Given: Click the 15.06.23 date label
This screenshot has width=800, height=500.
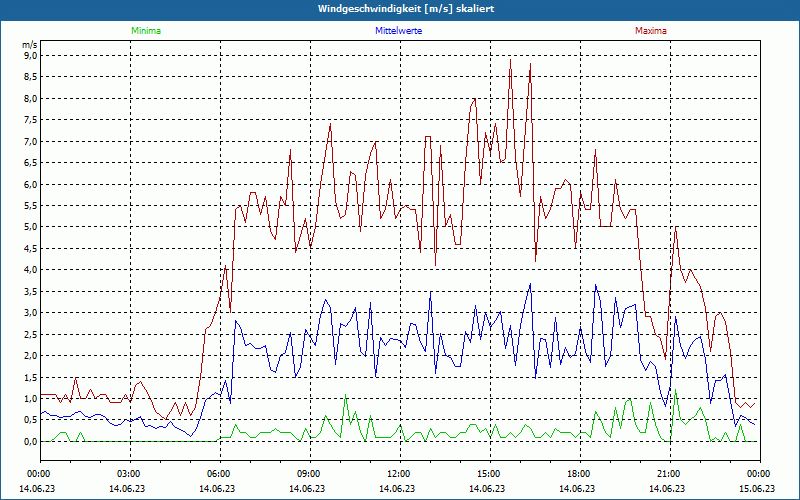Looking at the screenshot, I should click(757, 488).
